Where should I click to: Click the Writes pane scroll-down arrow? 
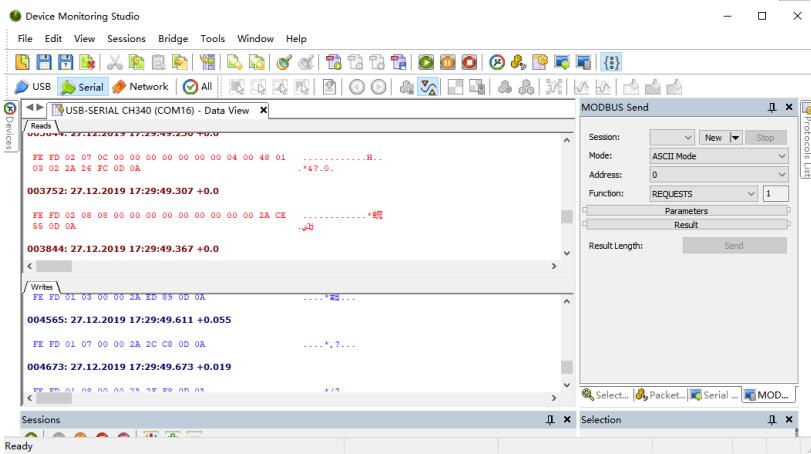[567, 385]
